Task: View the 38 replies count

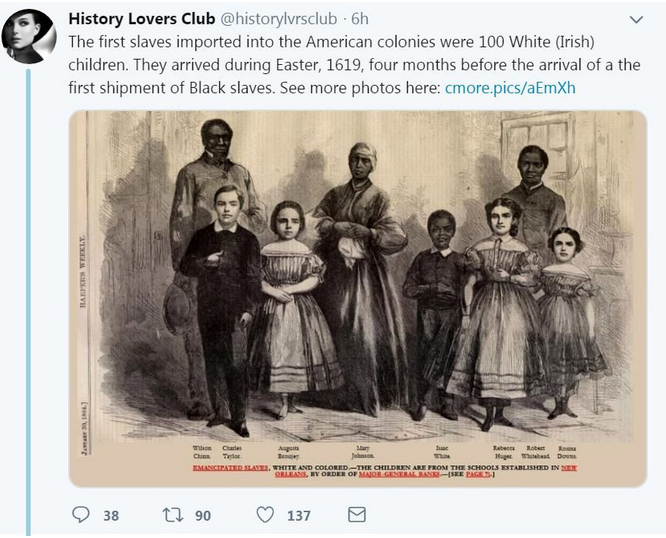Action: (111, 515)
